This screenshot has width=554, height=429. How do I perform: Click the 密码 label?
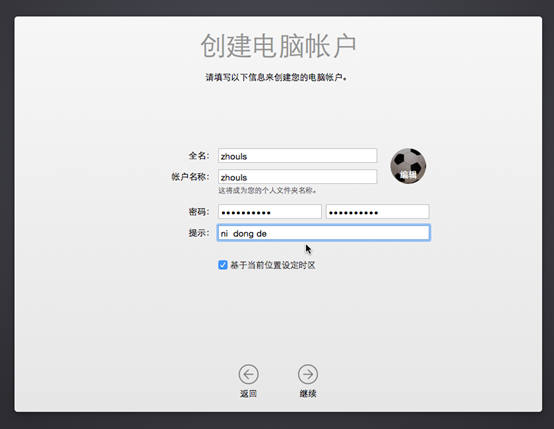199,212
